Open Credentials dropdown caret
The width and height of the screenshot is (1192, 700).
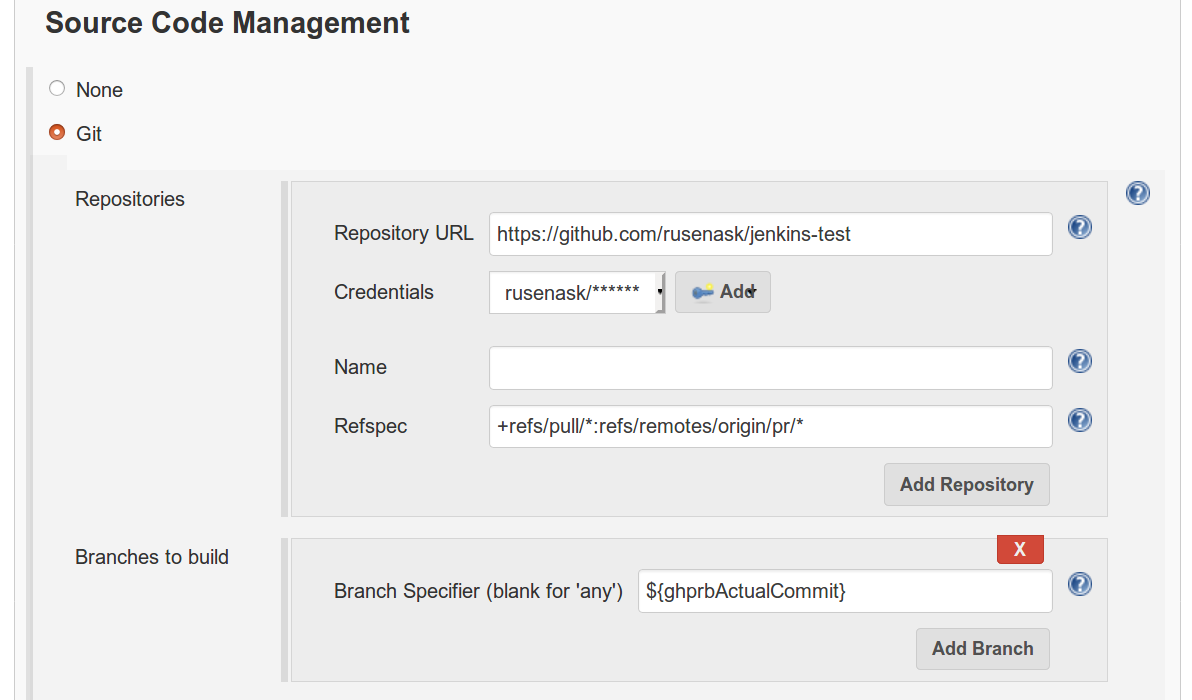point(659,291)
